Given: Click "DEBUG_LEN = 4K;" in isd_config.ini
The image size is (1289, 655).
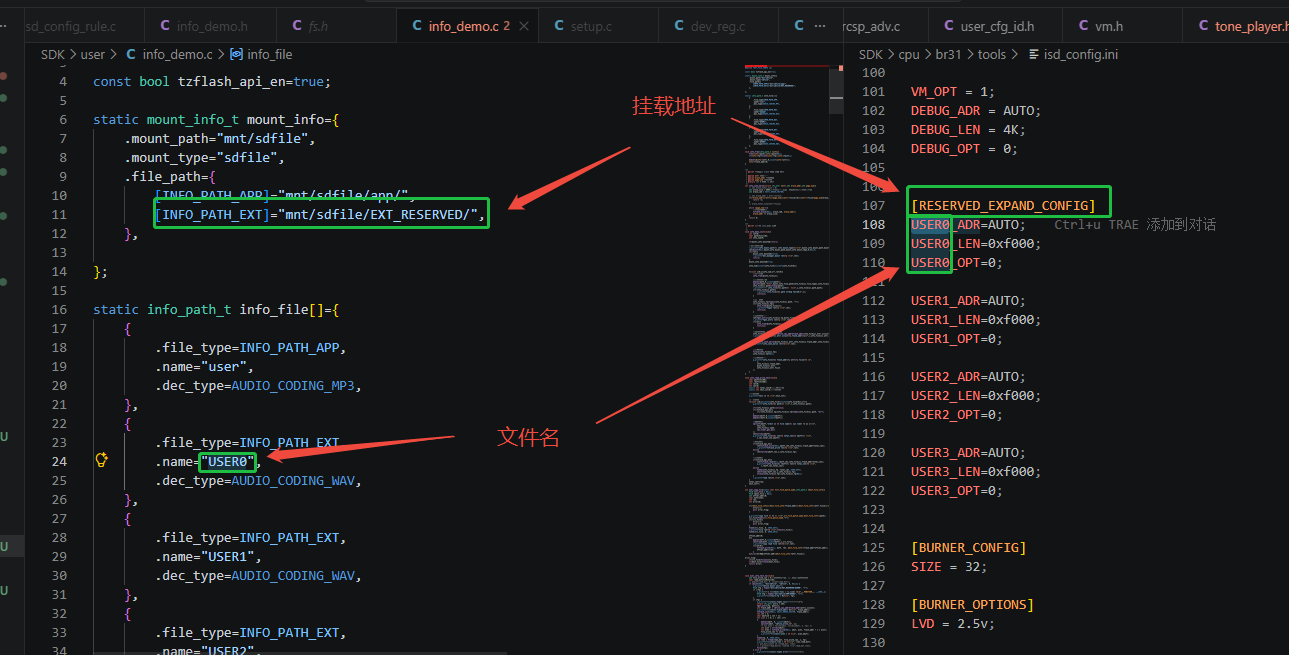Looking at the screenshot, I should 969,129.
